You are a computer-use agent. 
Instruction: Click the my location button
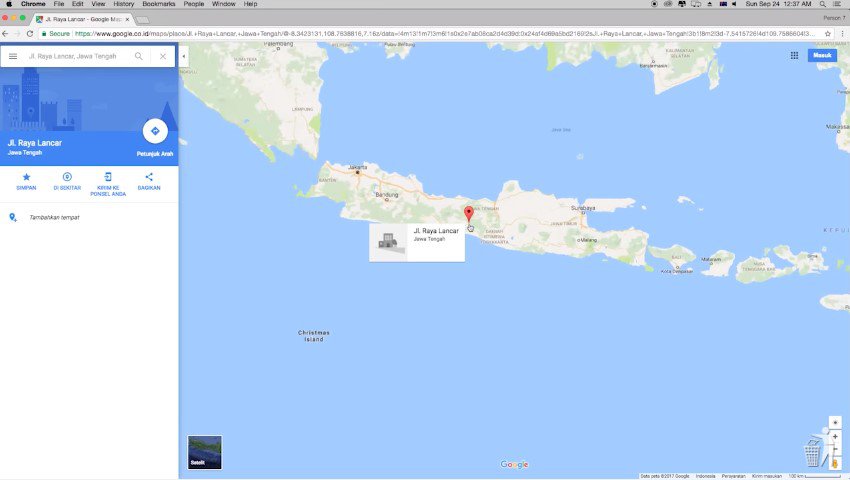[x=835, y=423]
